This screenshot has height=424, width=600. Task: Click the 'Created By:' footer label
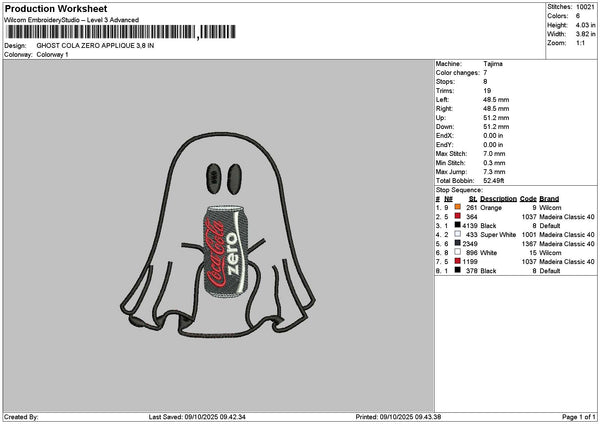click(21, 417)
